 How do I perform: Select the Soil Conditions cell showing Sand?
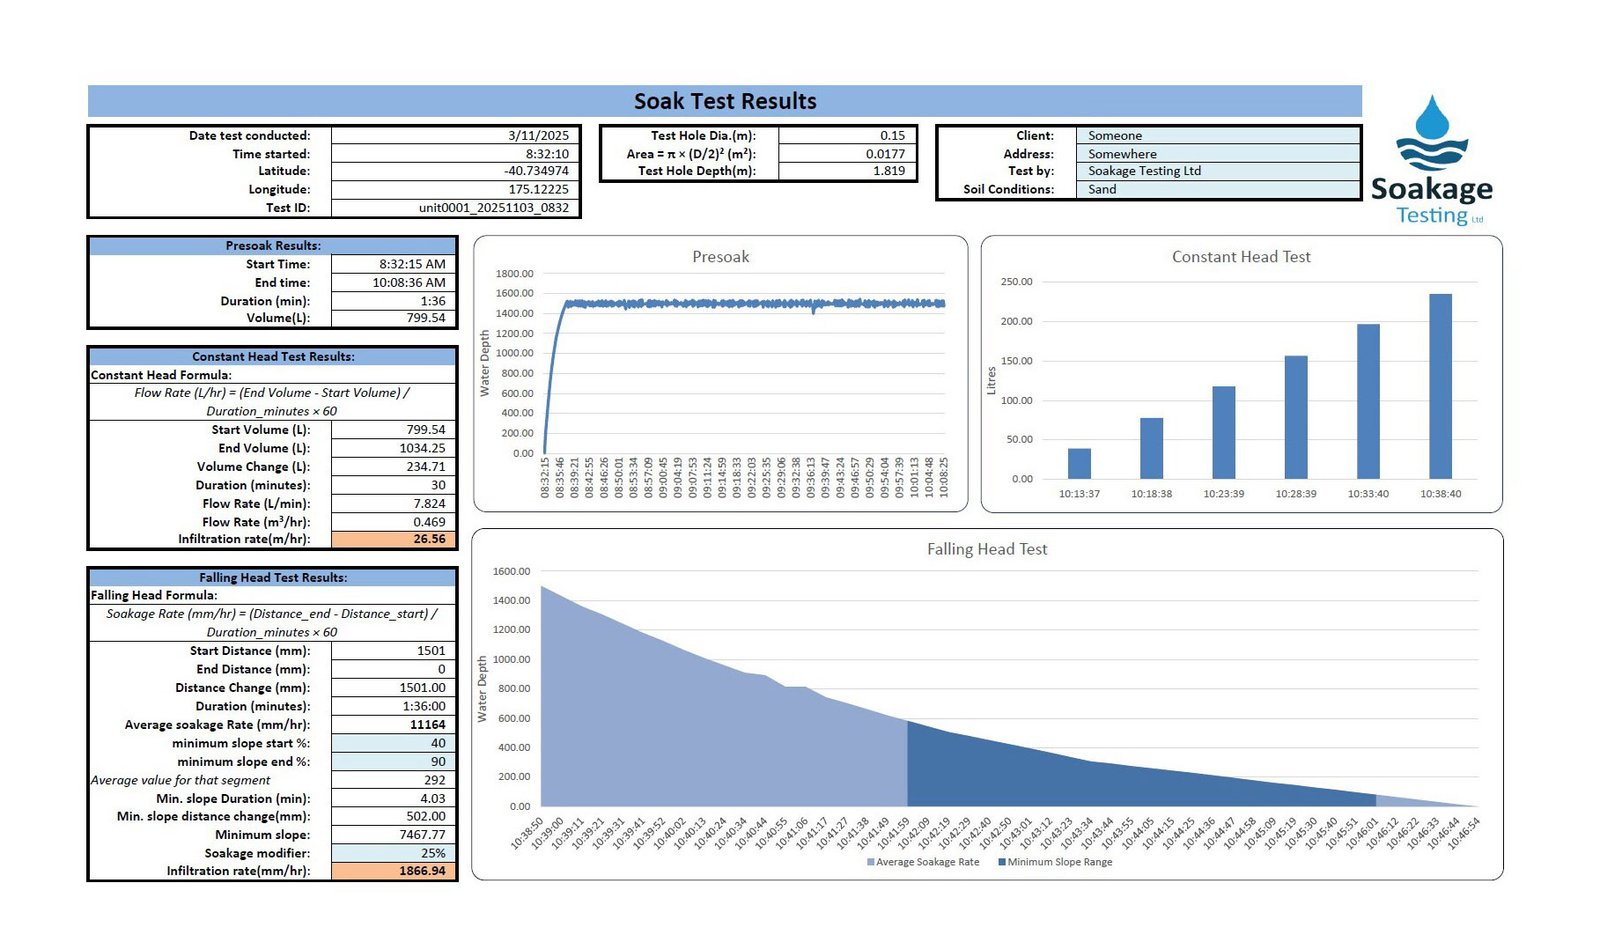pyautogui.click(x=1217, y=189)
